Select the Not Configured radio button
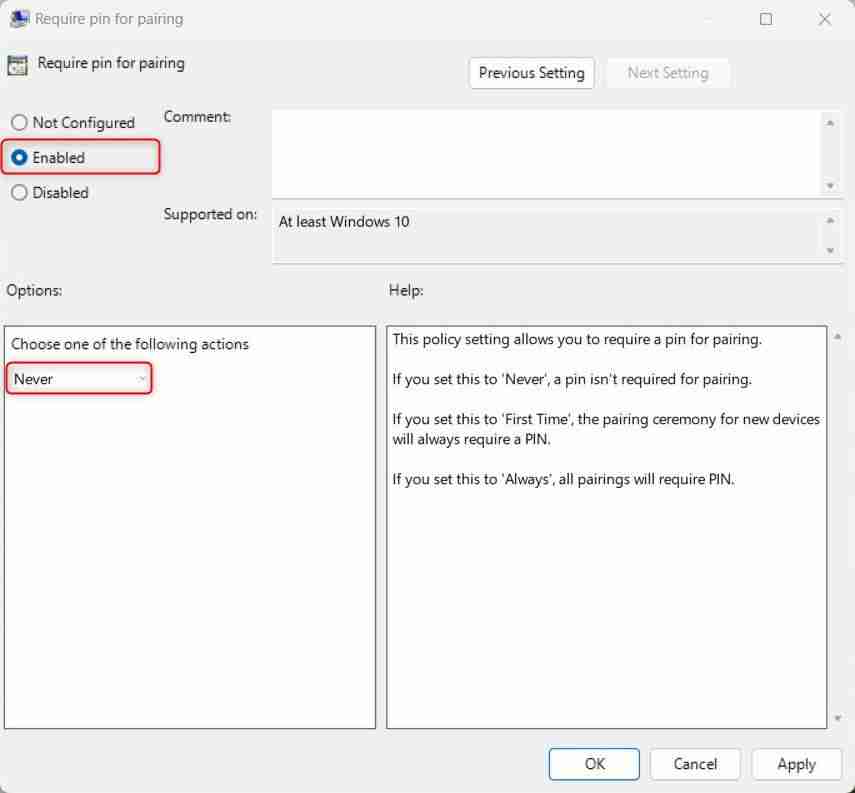This screenshot has height=793, width=855. pos(18,122)
